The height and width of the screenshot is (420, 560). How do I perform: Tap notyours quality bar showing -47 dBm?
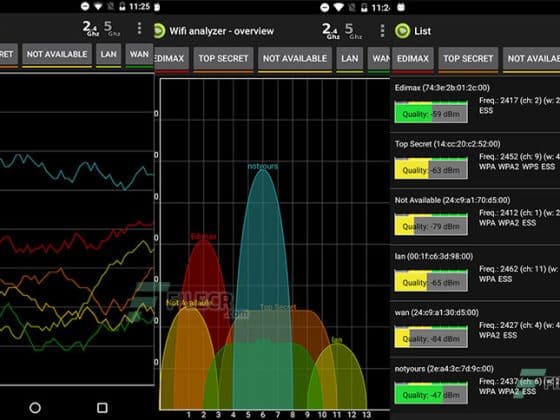431,393
